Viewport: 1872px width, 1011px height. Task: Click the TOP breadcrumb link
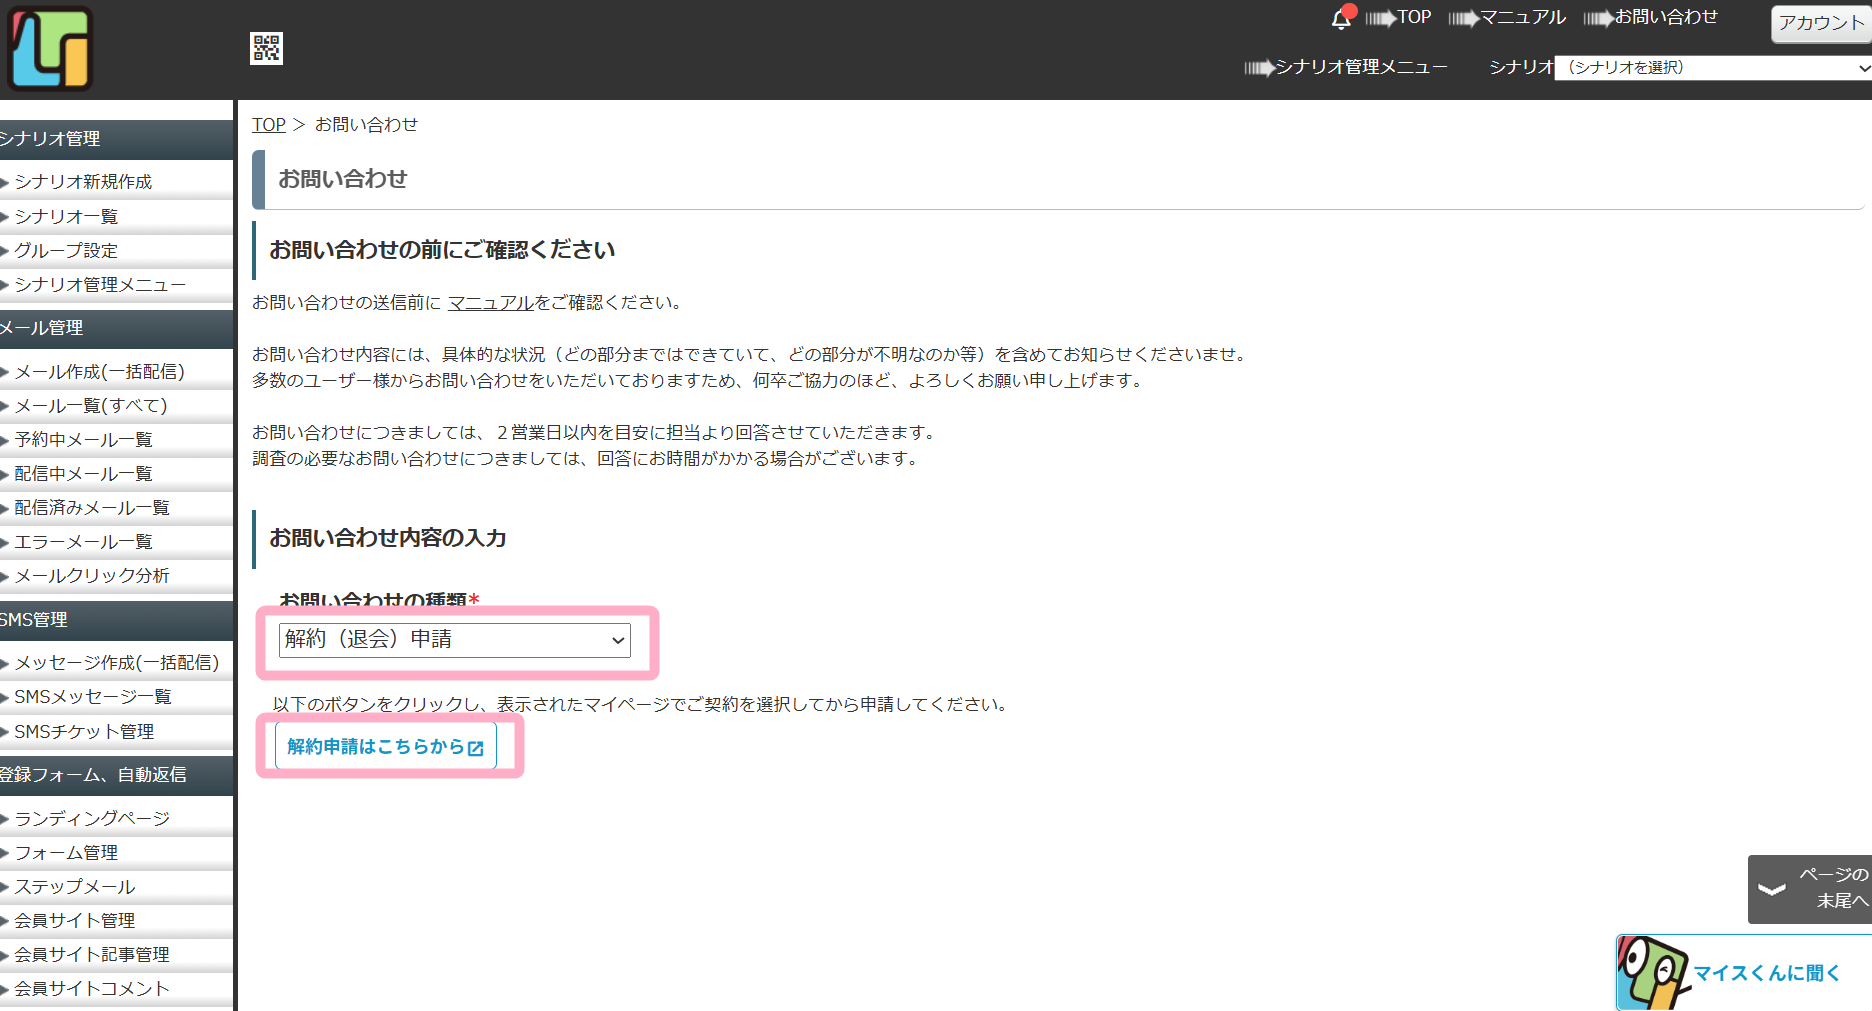(268, 125)
